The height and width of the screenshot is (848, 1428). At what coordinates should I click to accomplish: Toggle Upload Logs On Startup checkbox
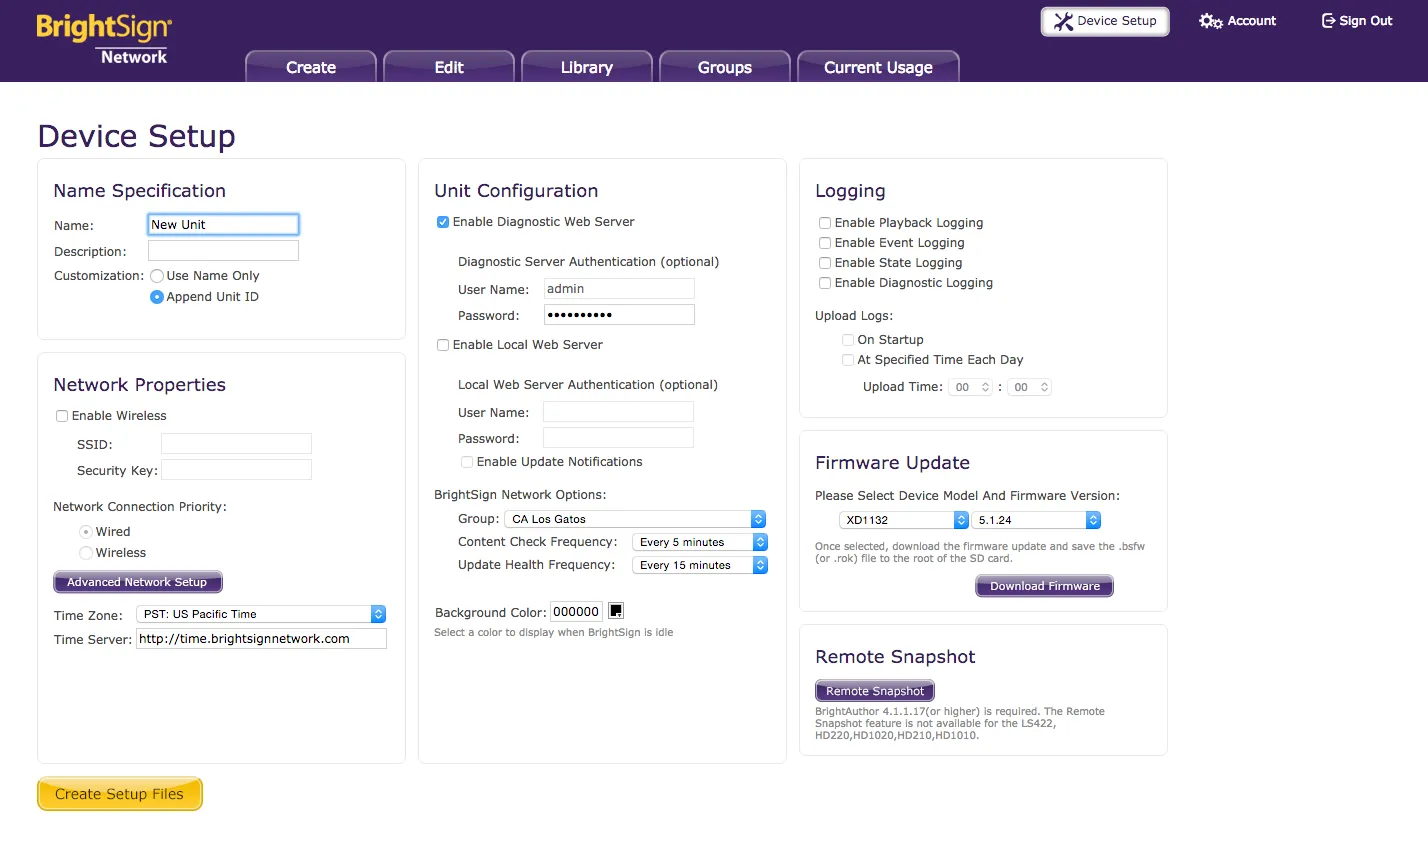848,340
